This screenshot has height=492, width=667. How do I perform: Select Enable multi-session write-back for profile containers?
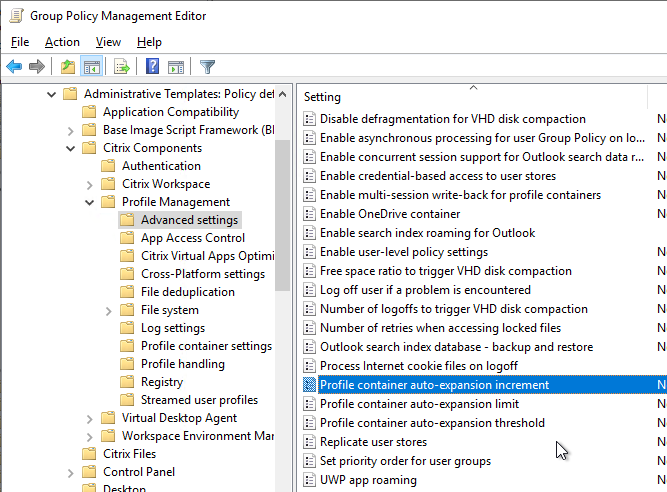(460, 195)
